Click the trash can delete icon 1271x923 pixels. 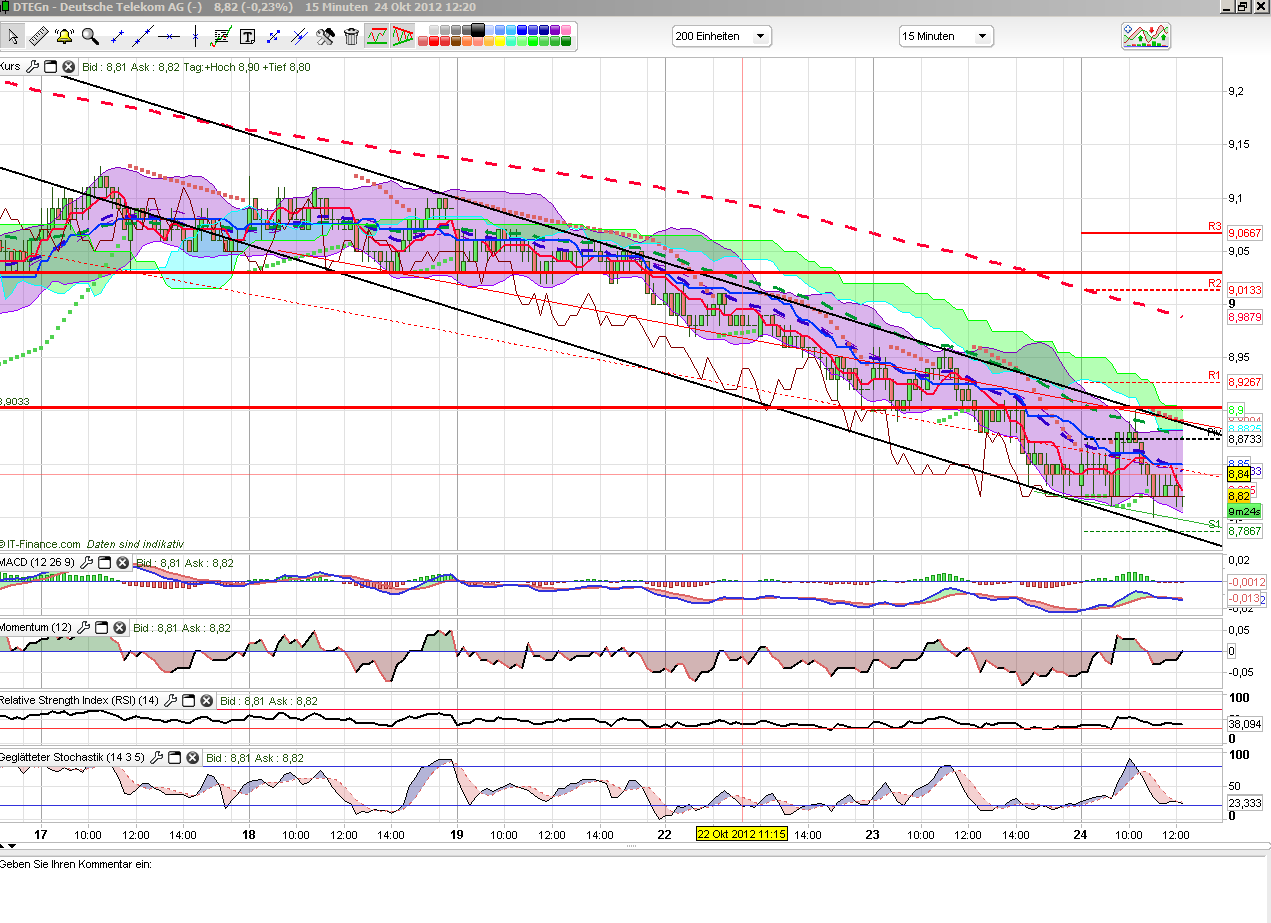tap(351, 37)
